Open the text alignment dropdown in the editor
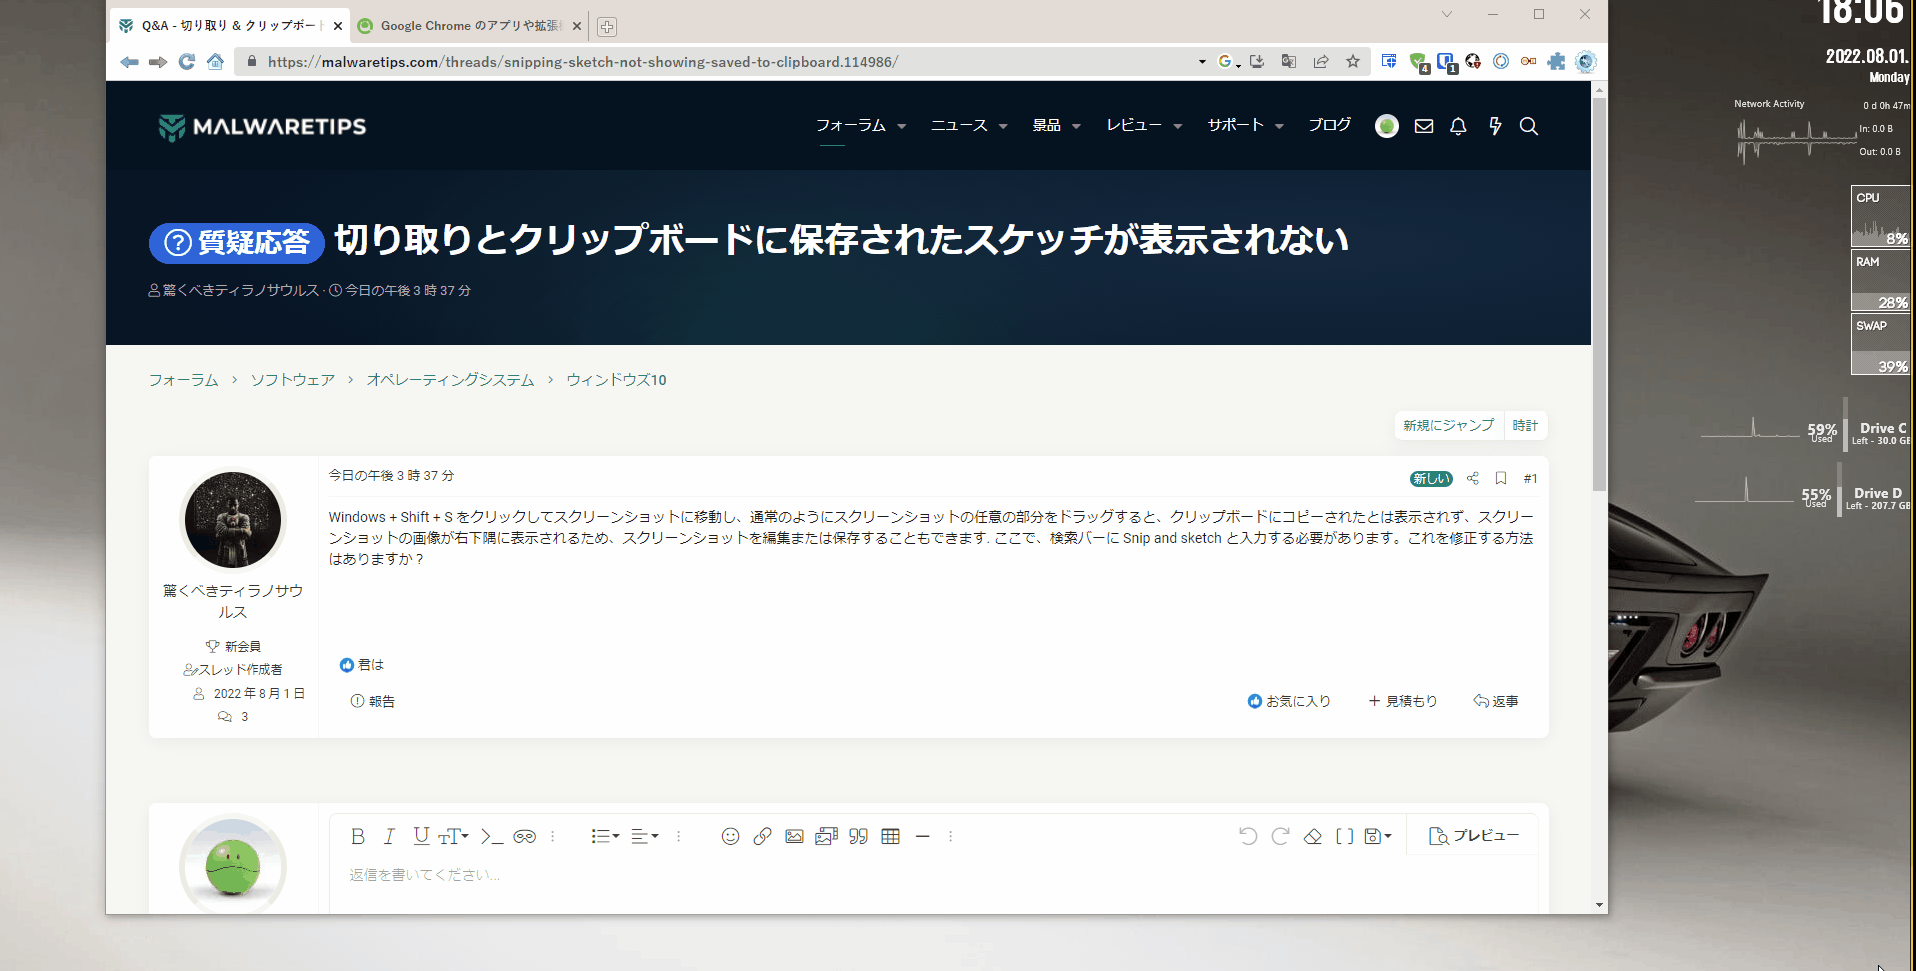This screenshot has height=971, width=1916. pyautogui.click(x=646, y=837)
